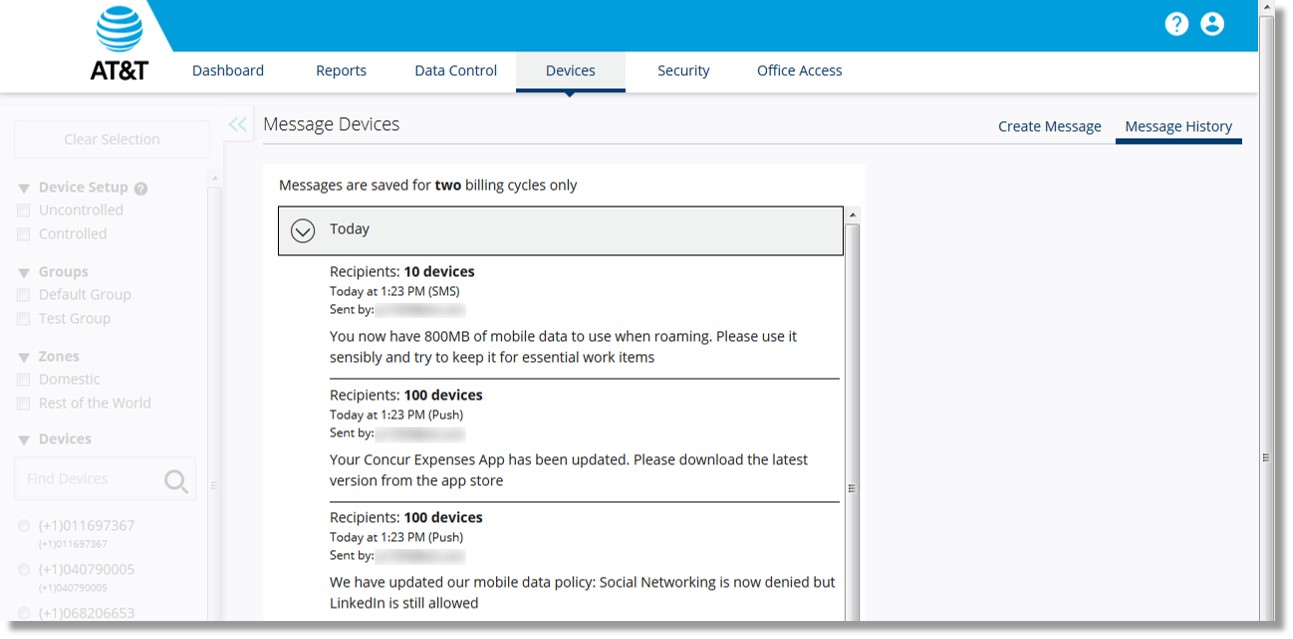Enable the Default Group checkbox
This screenshot has height=639, width=1293.
(23, 294)
